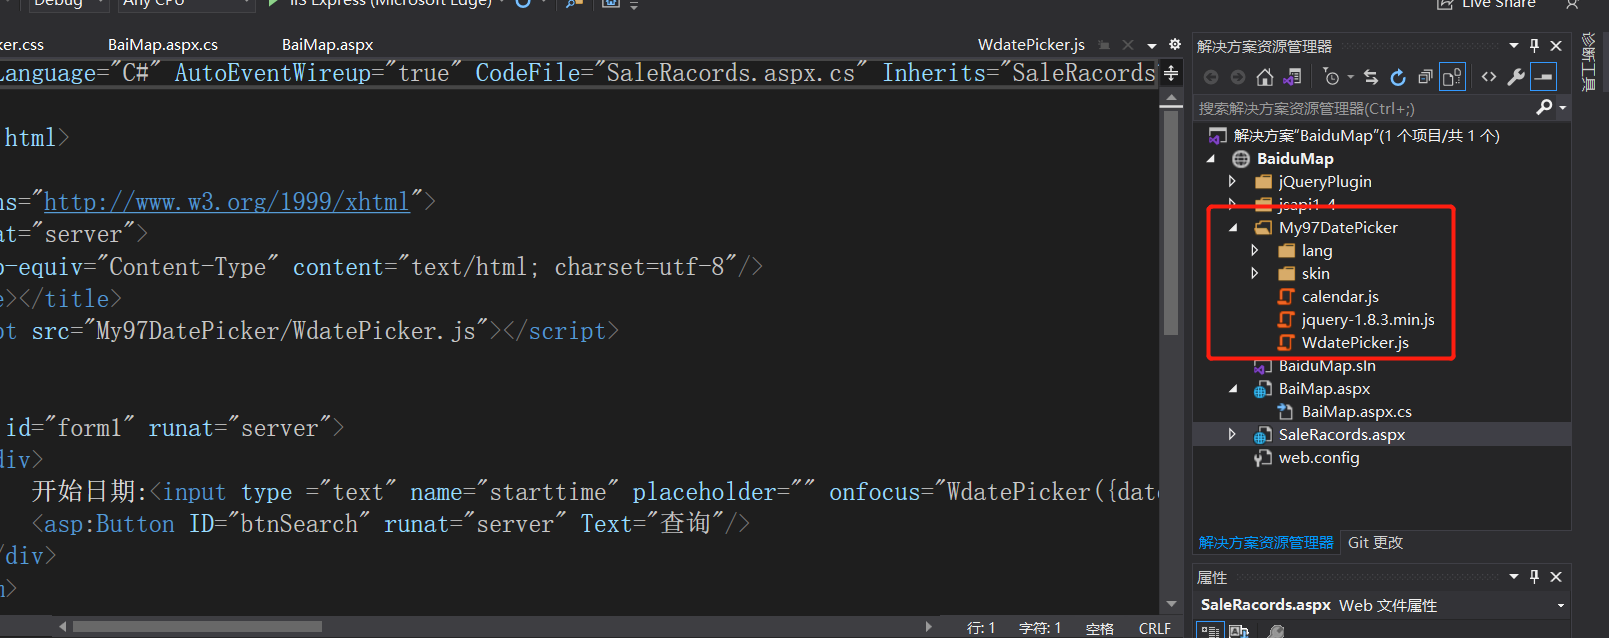Open Properties via wrench icon
Screen dimensions: 1609x638
point(1516,77)
